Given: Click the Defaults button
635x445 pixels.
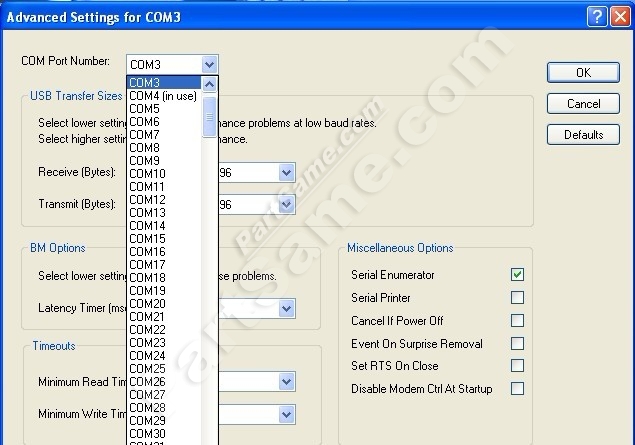Looking at the screenshot, I should pos(583,134).
